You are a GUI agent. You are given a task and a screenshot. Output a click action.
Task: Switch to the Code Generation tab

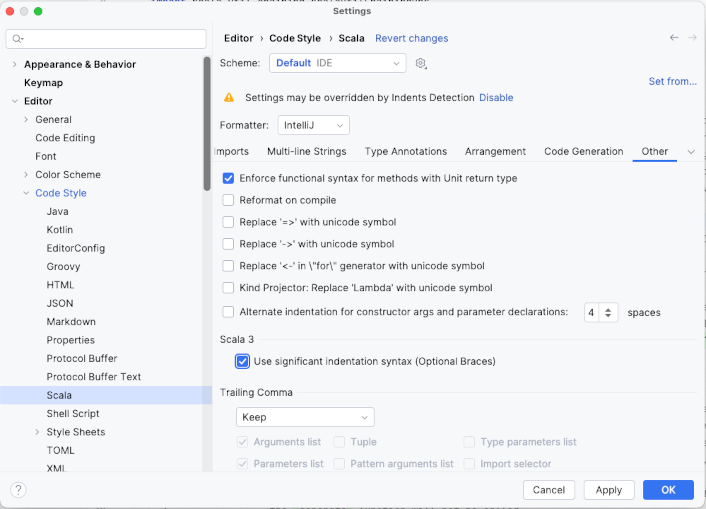583,152
